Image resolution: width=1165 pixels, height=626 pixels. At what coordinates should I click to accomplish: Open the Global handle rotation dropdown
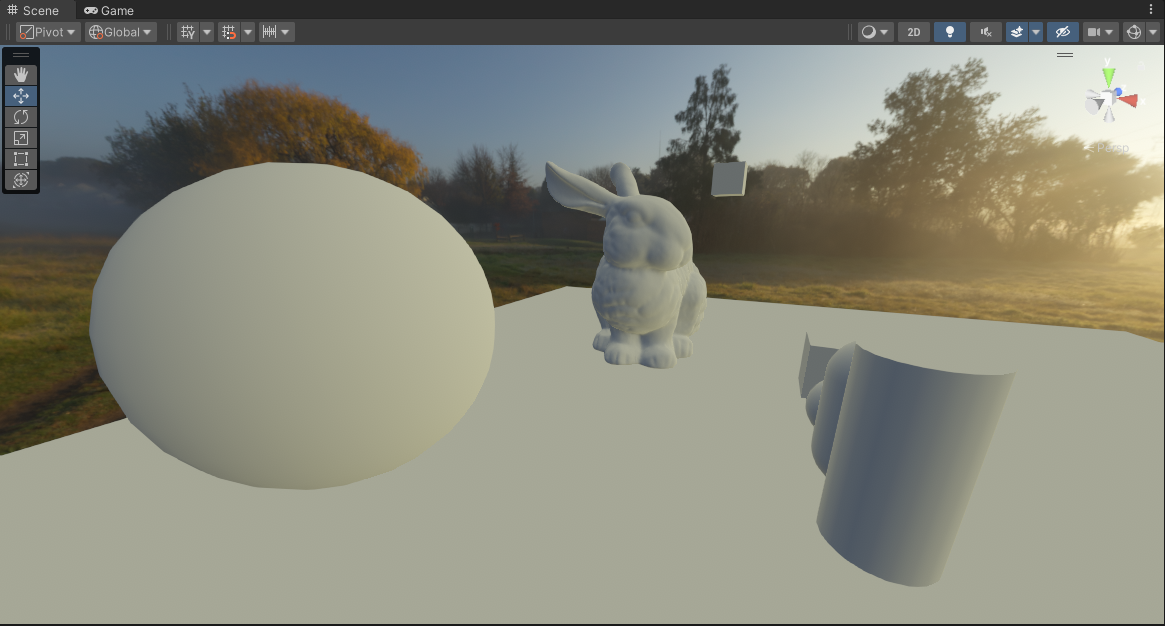tap(120, 32)
